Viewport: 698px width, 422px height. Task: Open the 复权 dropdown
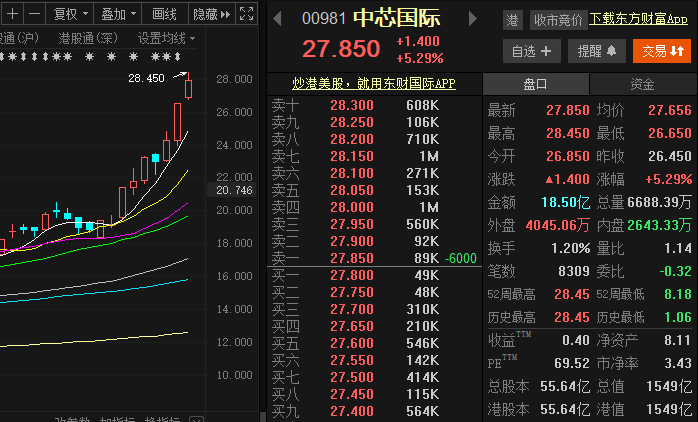point(70,14)
